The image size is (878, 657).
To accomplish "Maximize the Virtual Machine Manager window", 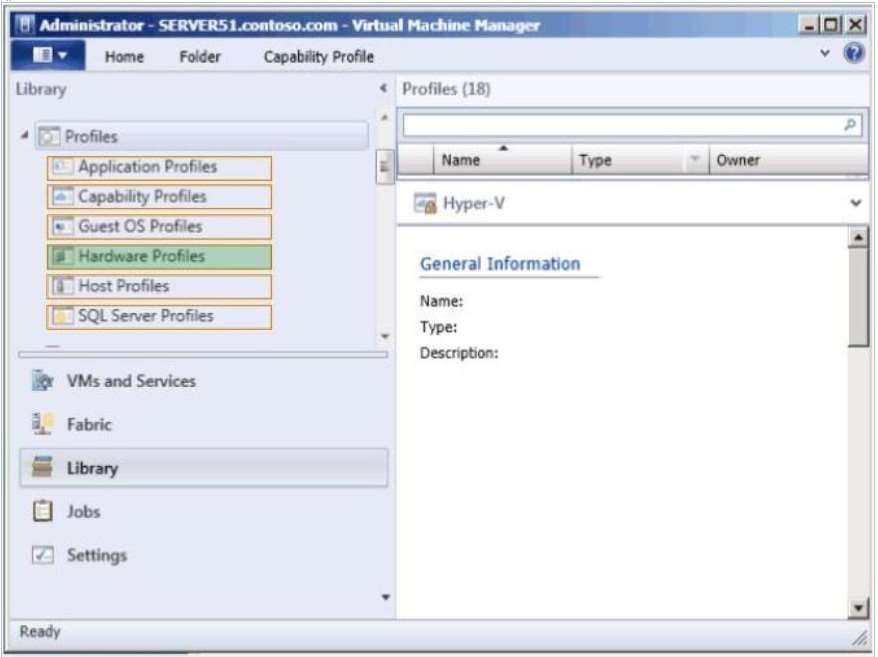I will click(832, 25).
